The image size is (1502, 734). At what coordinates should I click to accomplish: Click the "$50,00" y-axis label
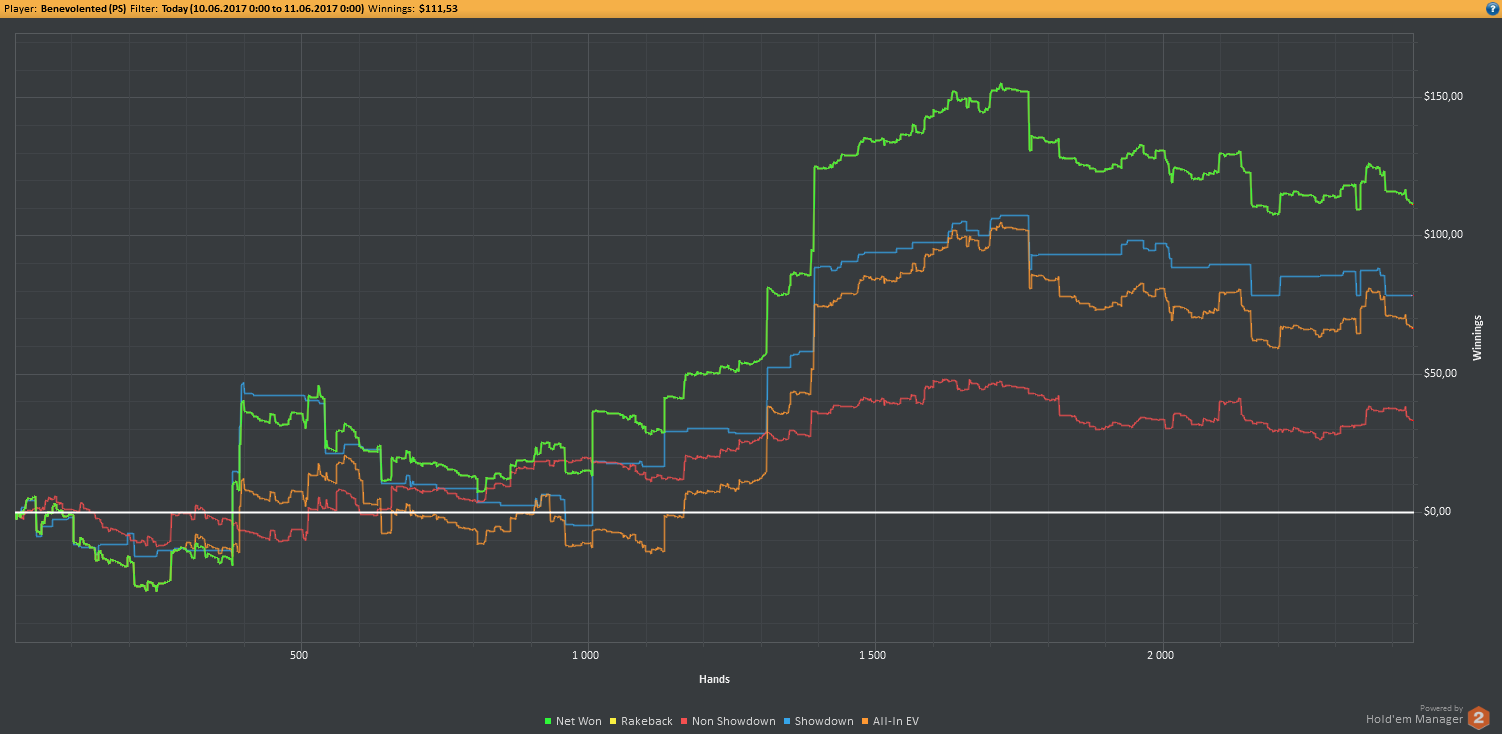point(1441,374)
